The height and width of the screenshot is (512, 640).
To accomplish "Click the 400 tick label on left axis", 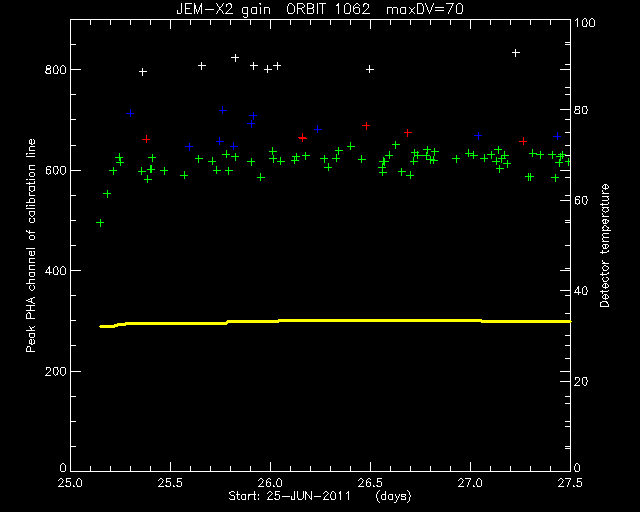I will tap(55, 271).
